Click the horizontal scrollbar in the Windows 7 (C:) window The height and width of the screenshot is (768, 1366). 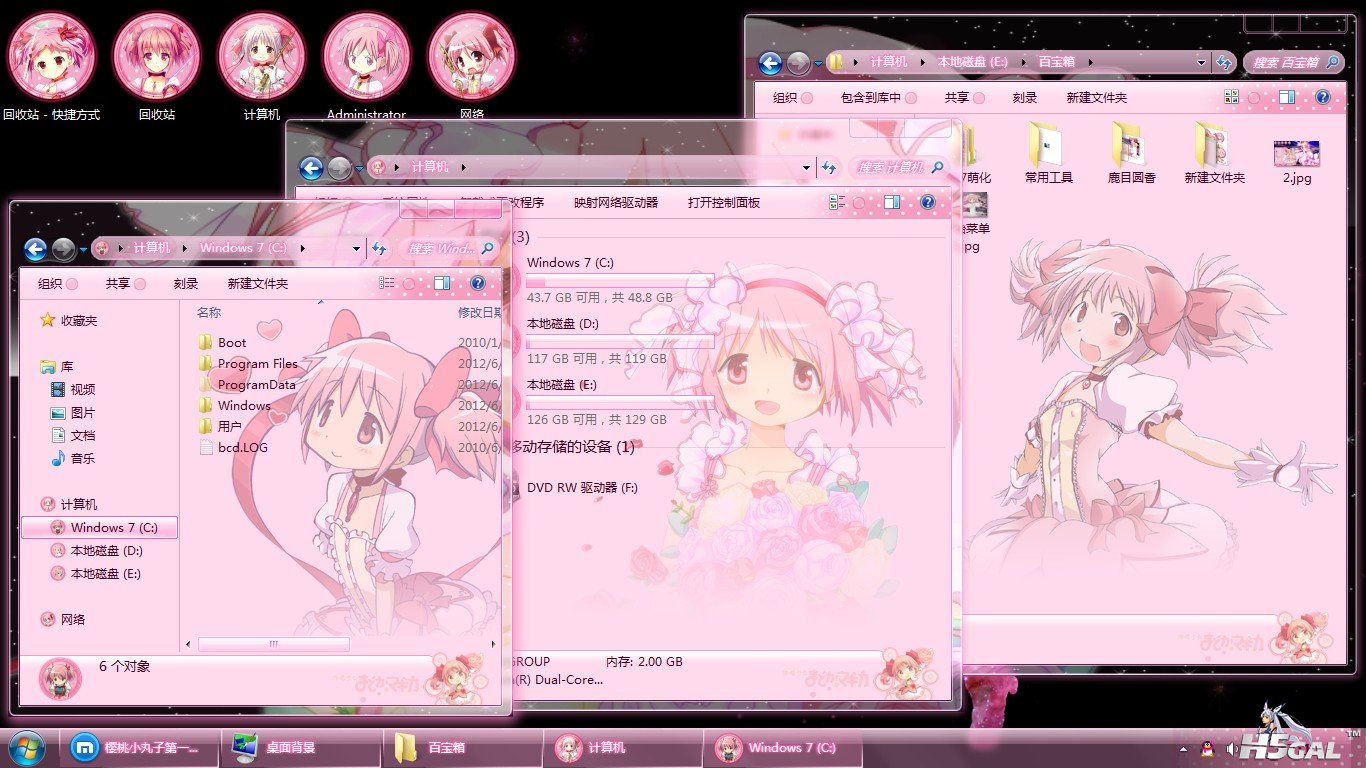pyautogui.click(x=273, y=645)
